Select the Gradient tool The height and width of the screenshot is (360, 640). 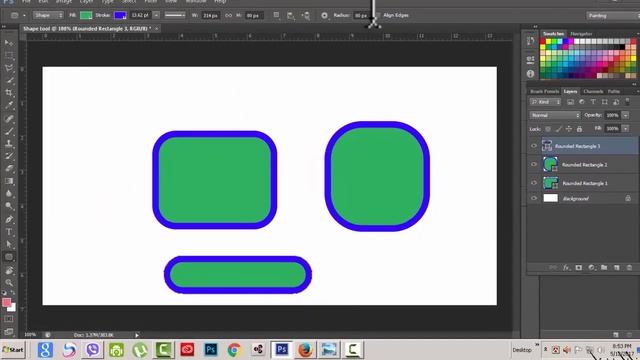click(x=9, y=181)
